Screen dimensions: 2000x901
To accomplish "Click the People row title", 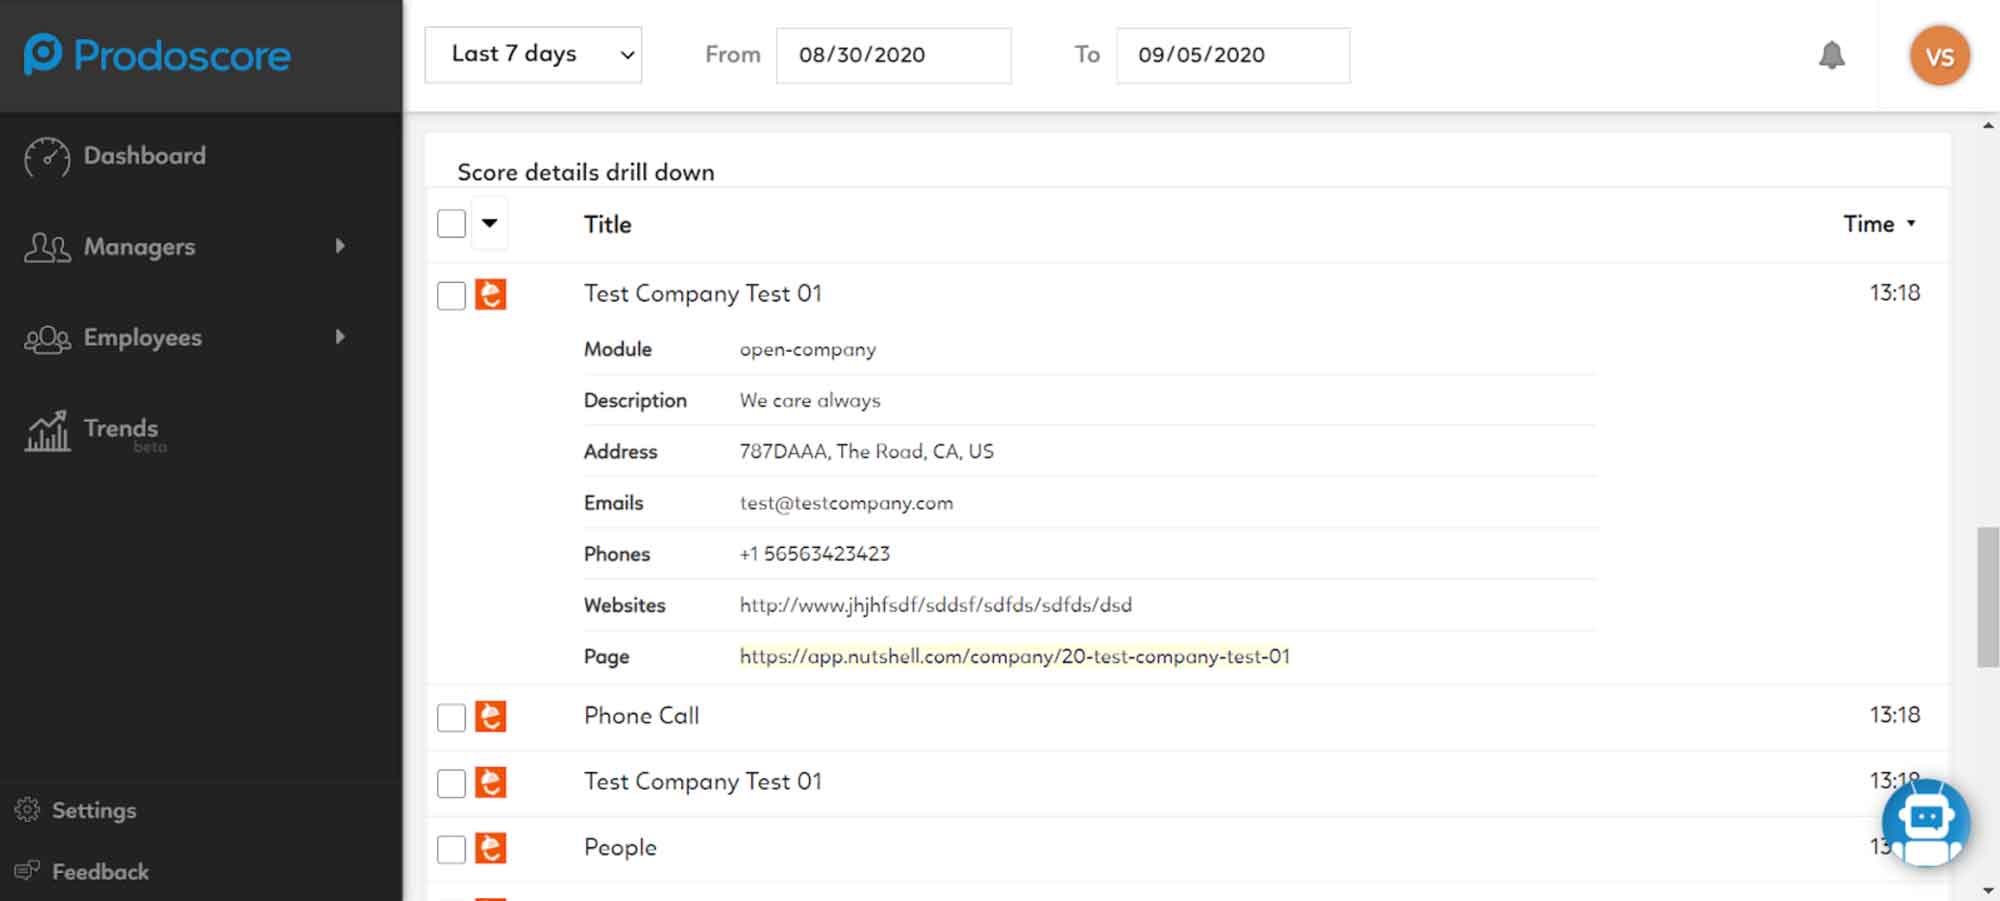I will pyautogui.click(x=620, y=847).
